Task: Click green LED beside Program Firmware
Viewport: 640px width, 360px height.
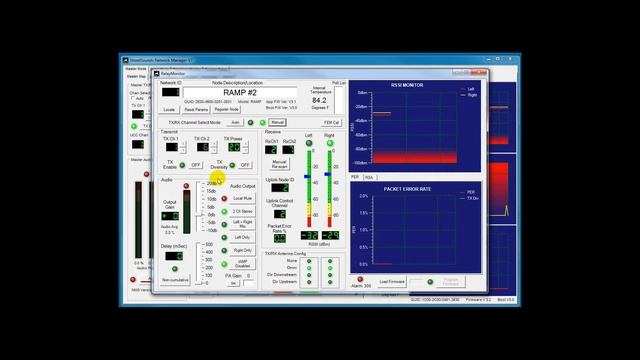Action: point(430,282)
